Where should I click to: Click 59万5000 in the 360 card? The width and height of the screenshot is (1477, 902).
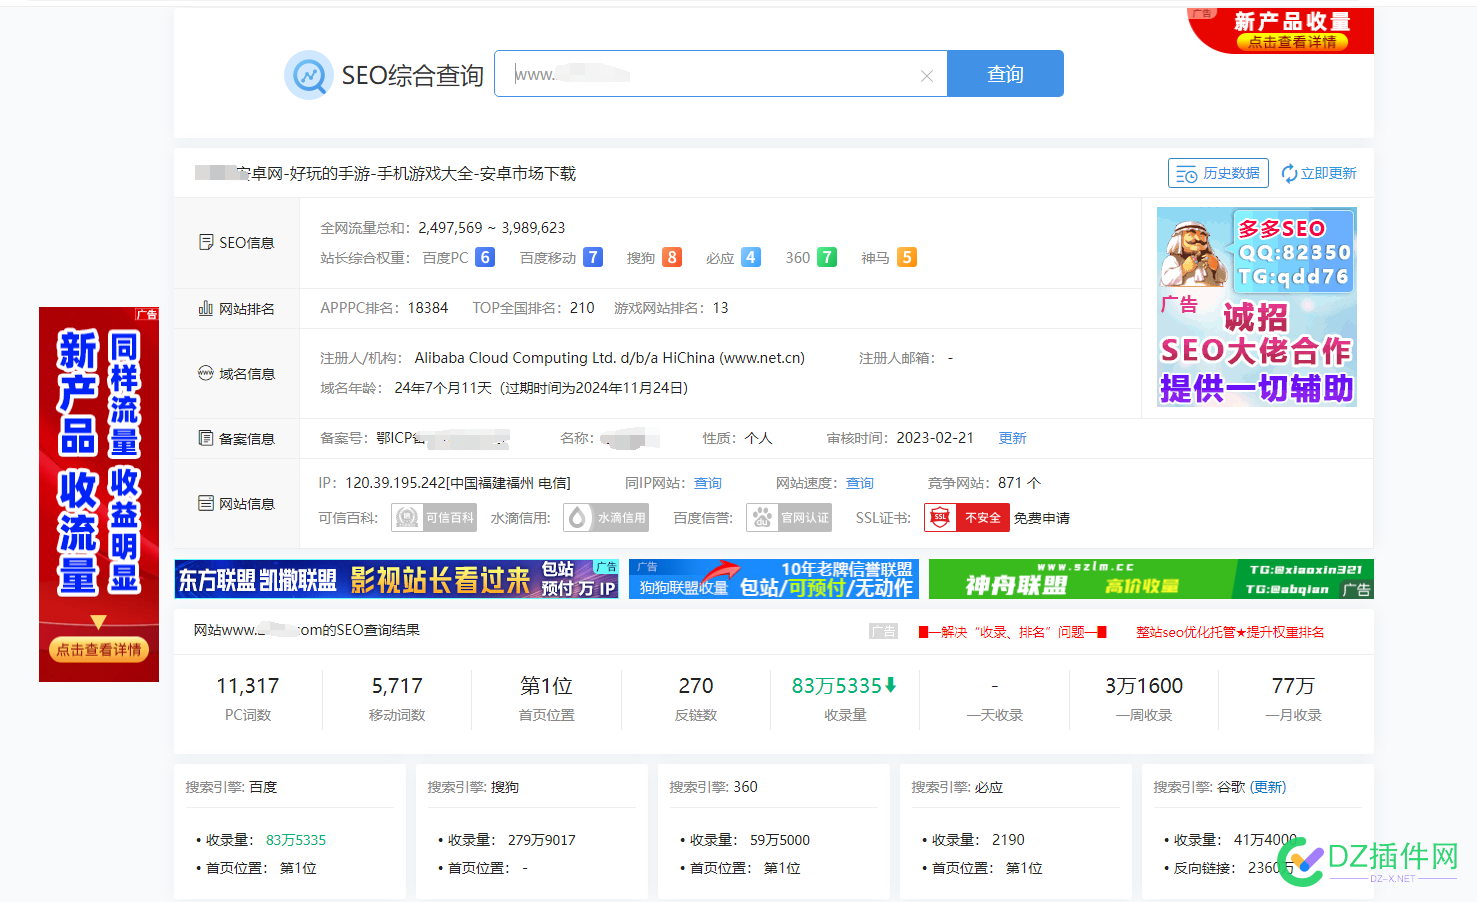pos(780,840)
